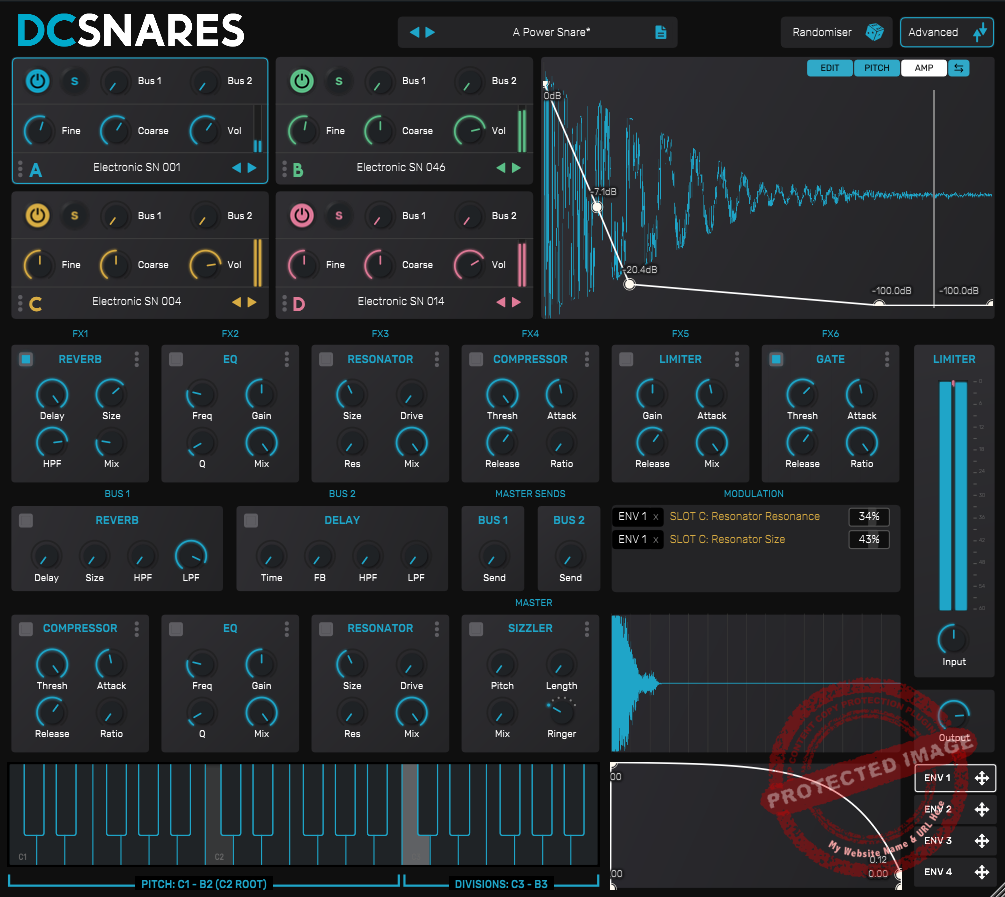The image size is (1005, 897).
Task: Select ENV 4 envelope button
Action: tap(955, 872)
